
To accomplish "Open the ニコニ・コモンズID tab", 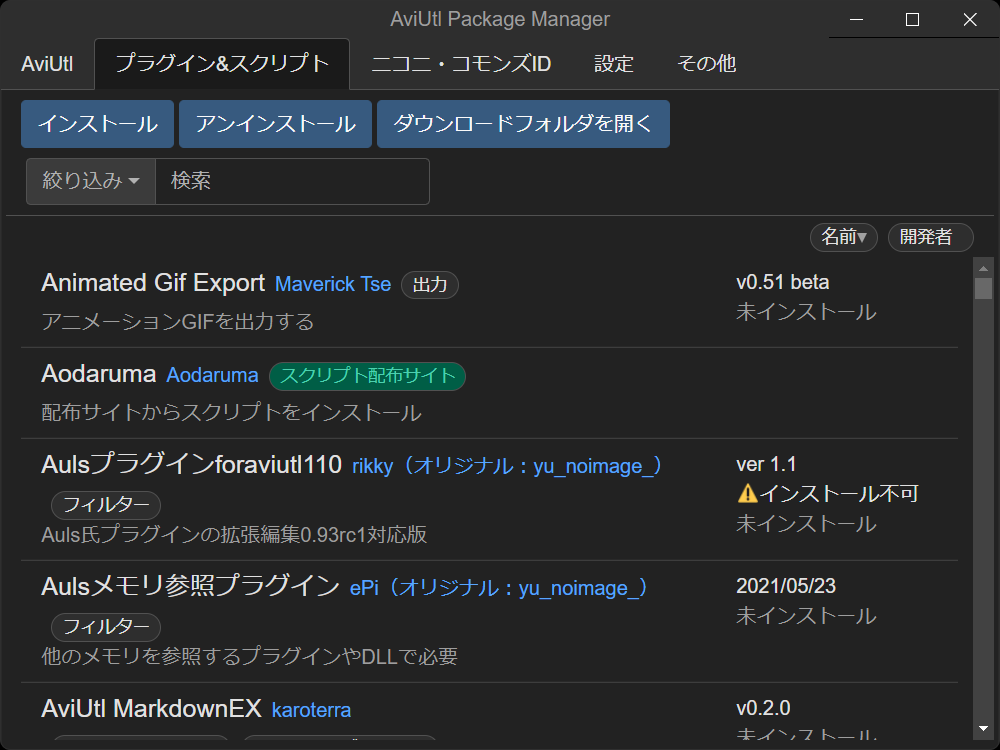I will pyautogui.click(x=461, y=64).
